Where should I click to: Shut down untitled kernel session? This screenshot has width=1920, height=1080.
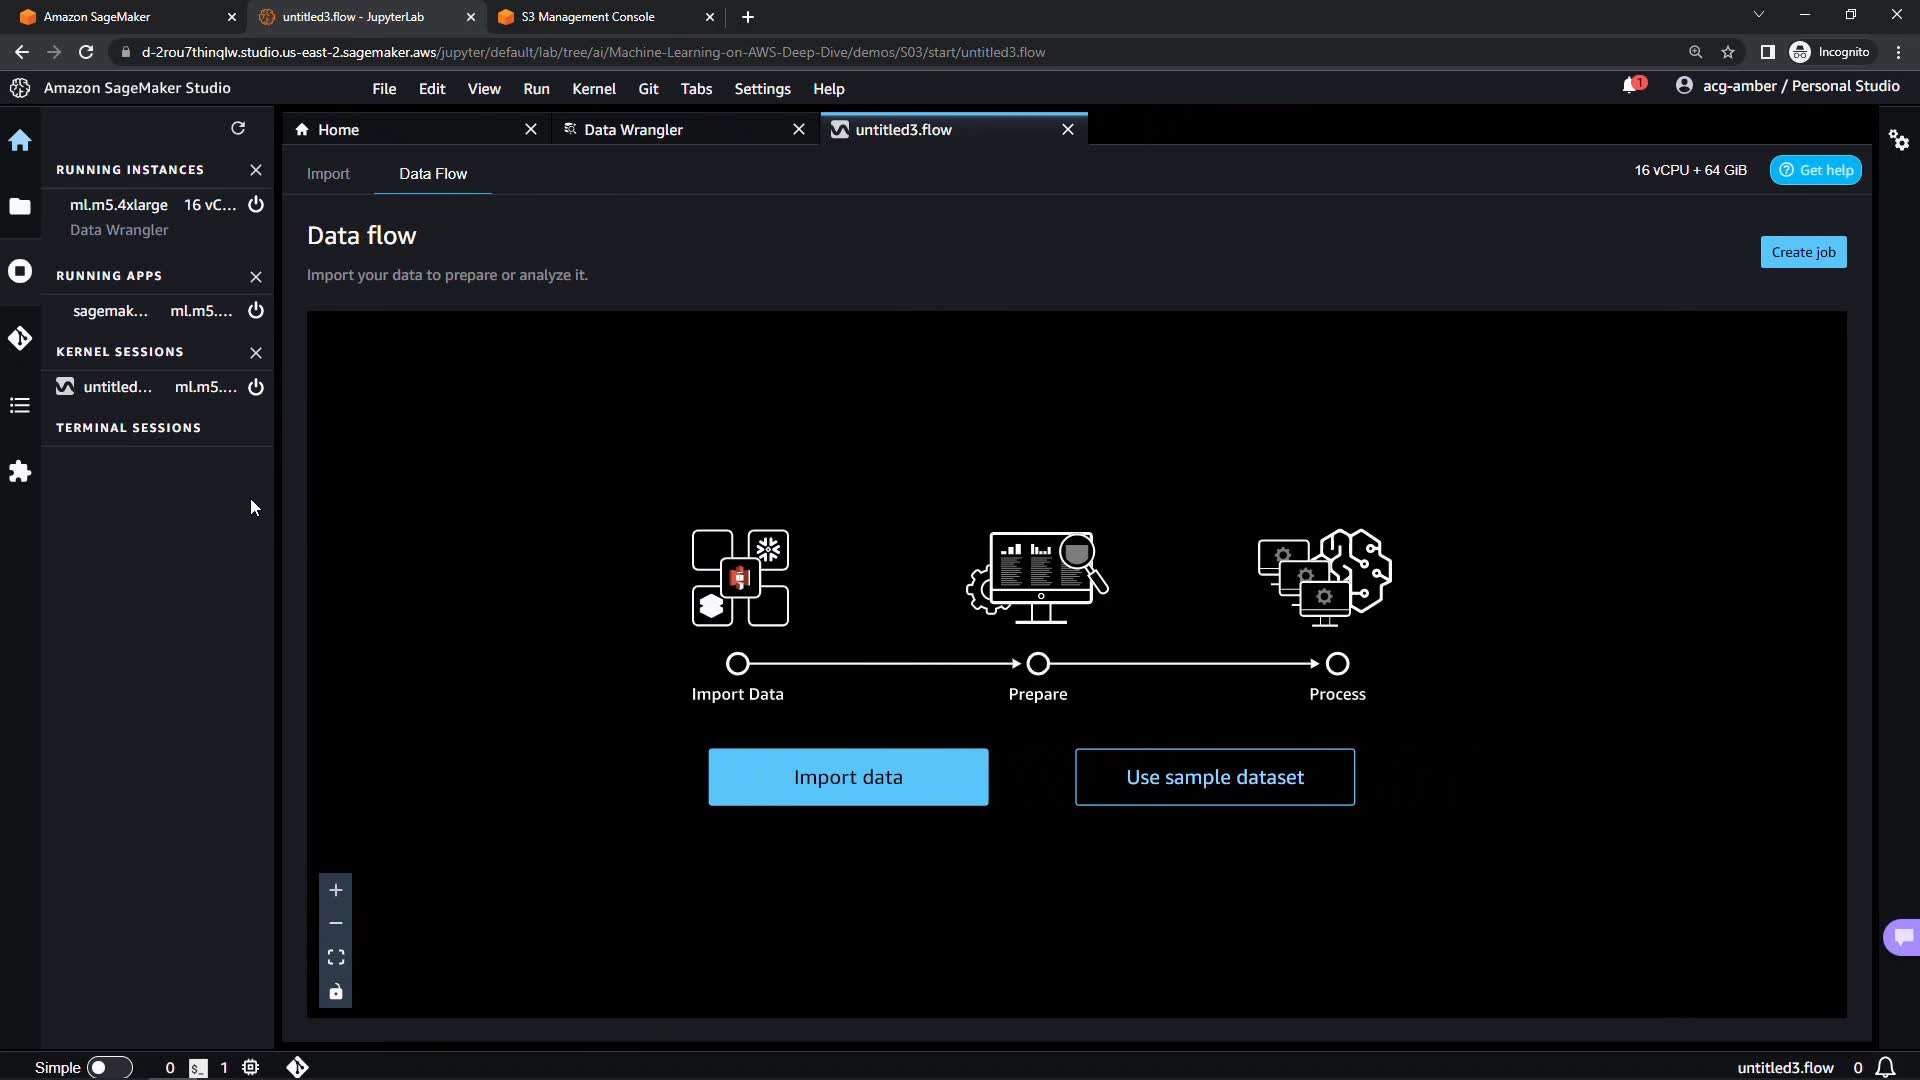[x=256, y=387]
